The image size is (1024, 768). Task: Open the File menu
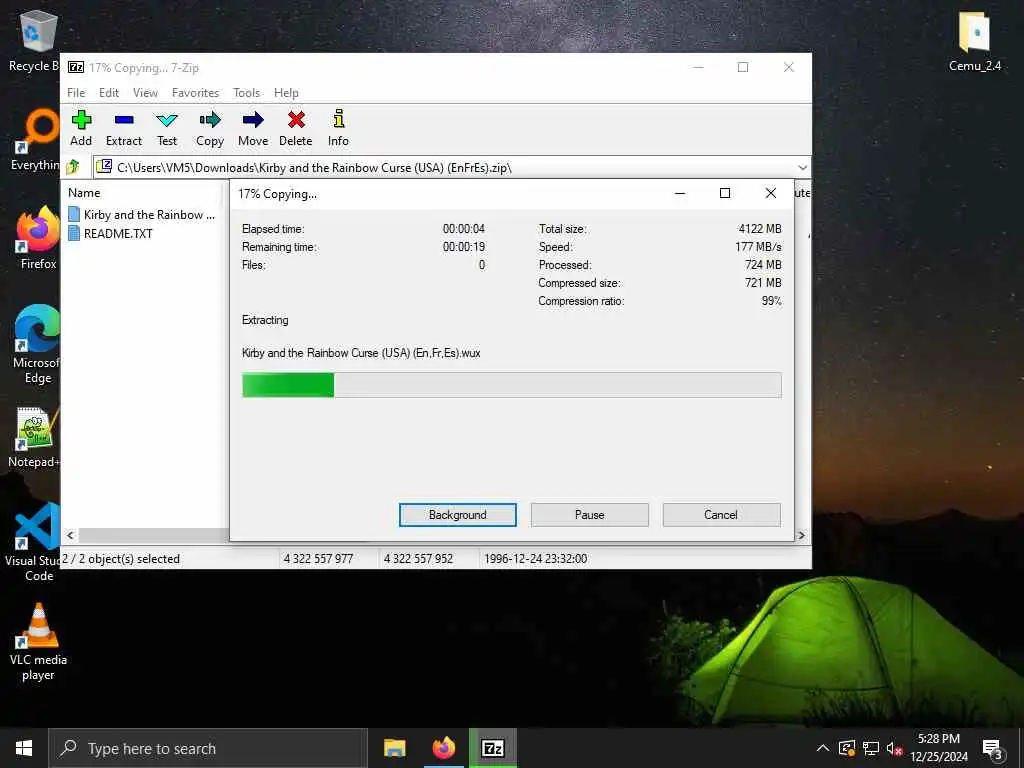coord(76,93)
